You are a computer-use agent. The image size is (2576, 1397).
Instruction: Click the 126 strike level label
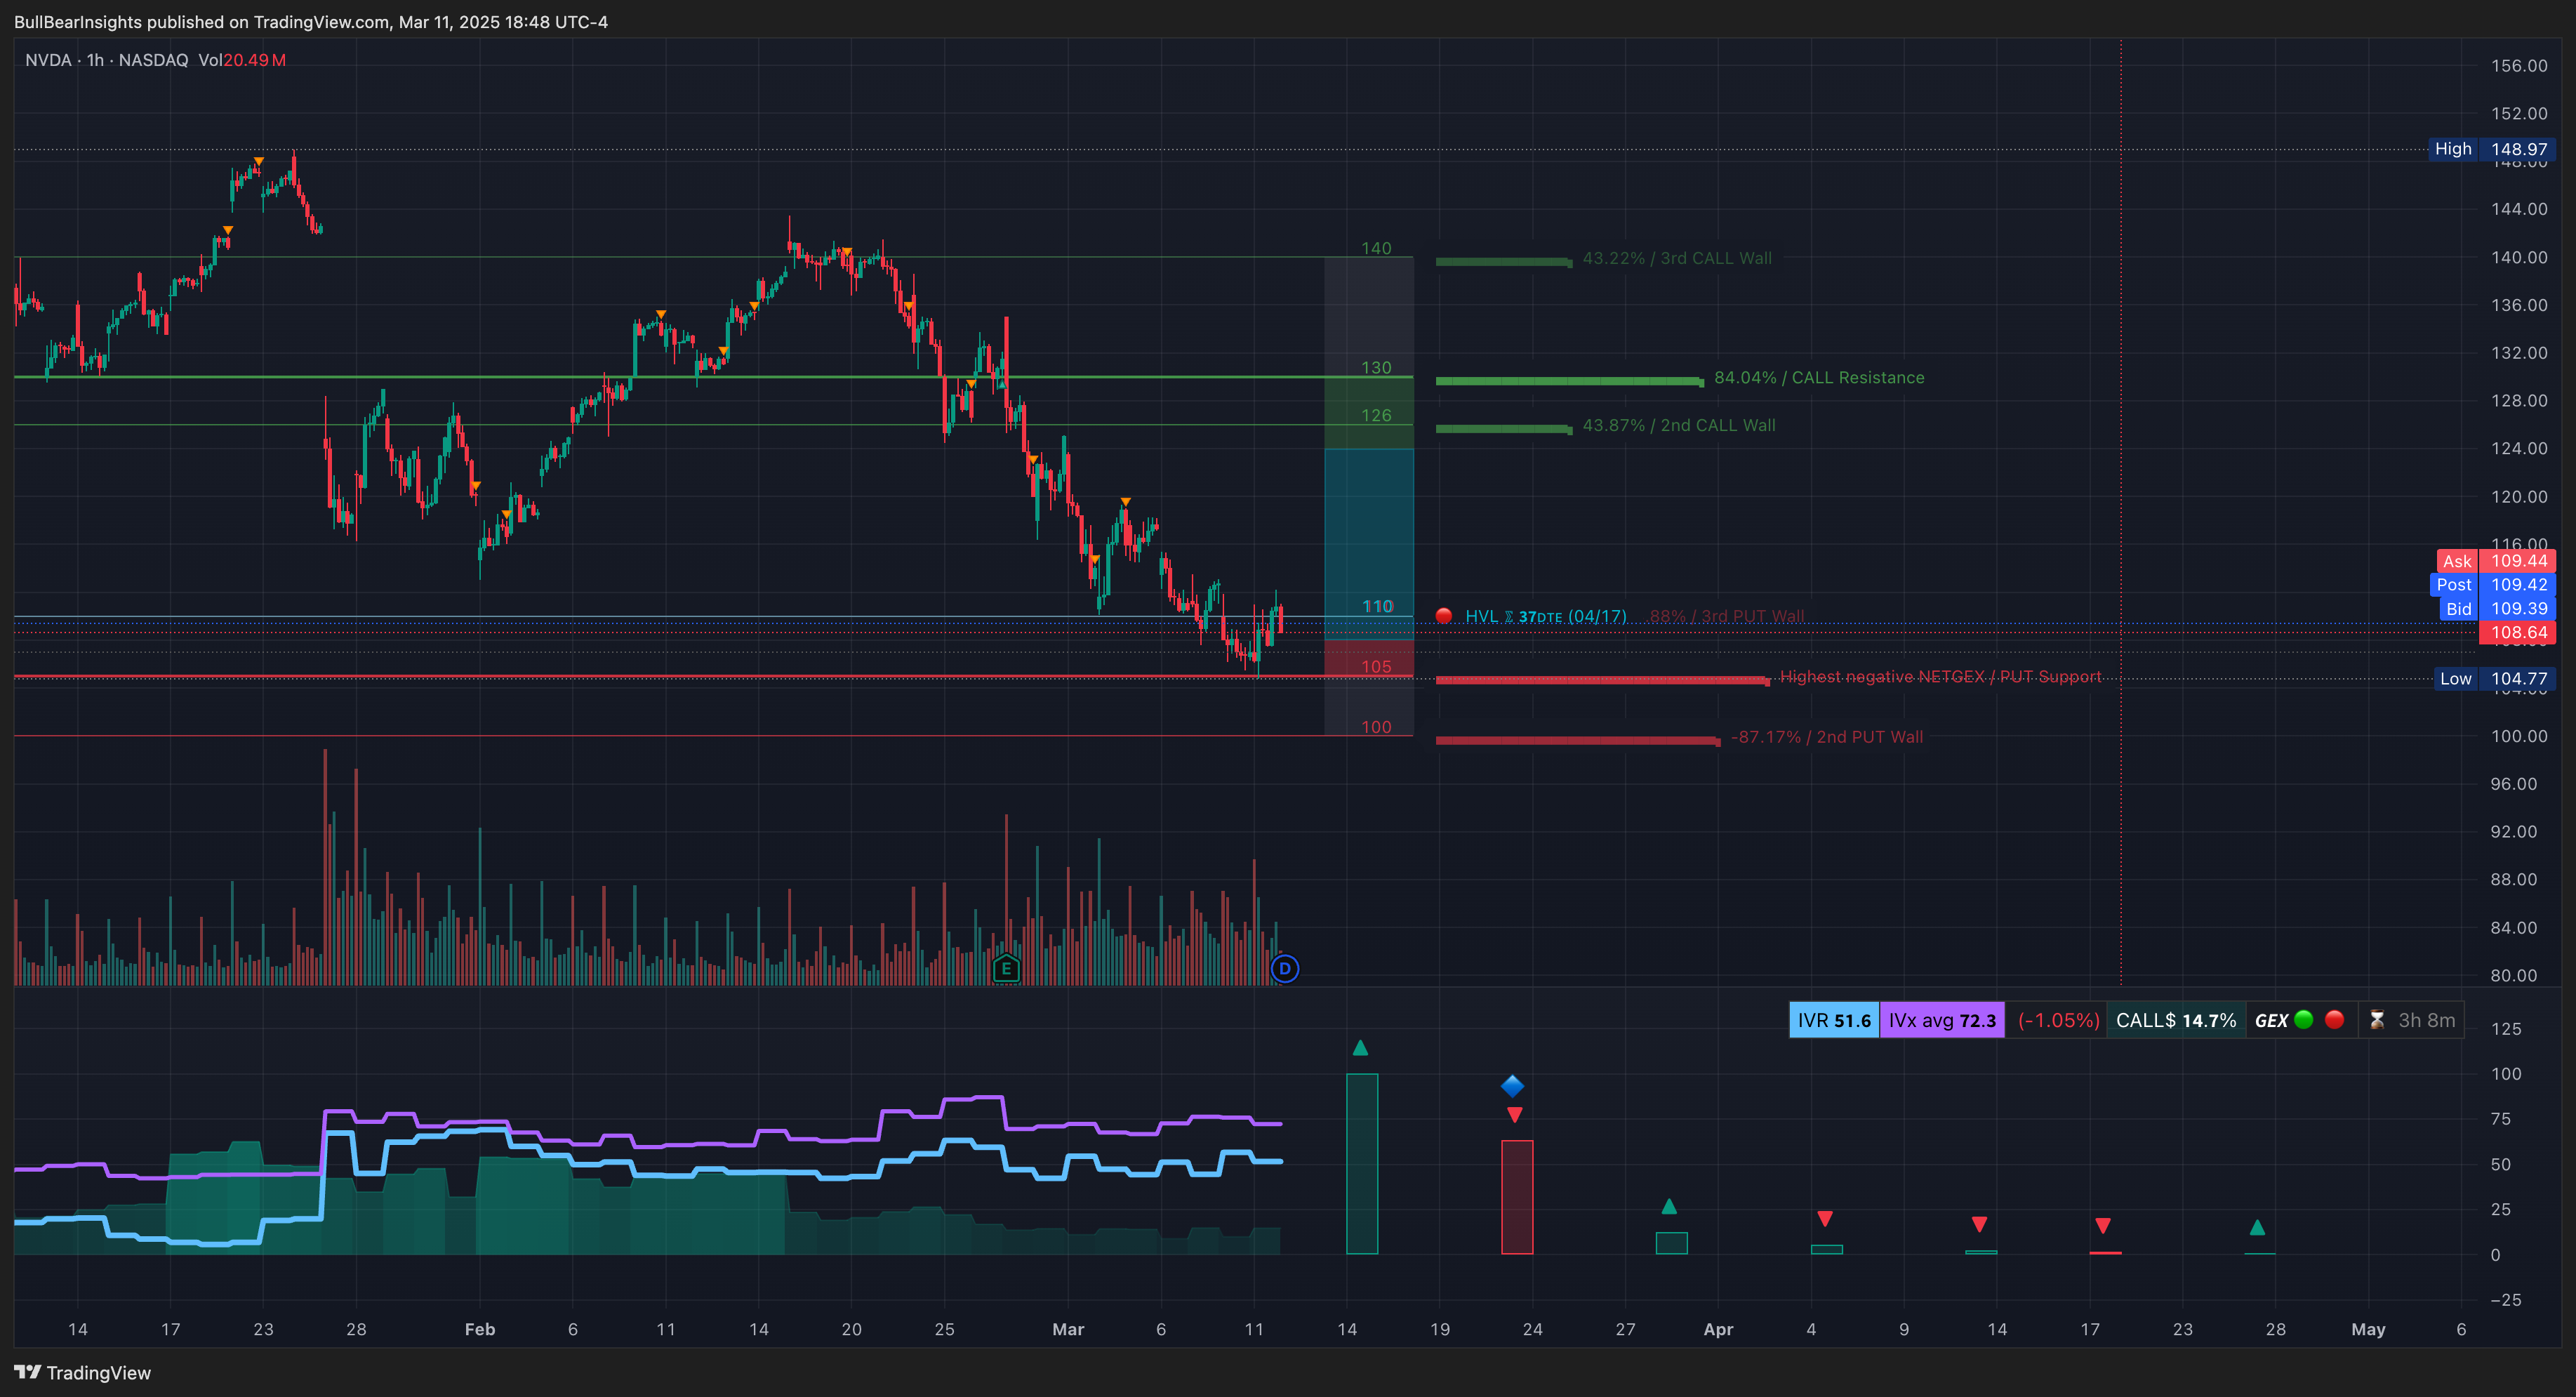(1376, 415)
